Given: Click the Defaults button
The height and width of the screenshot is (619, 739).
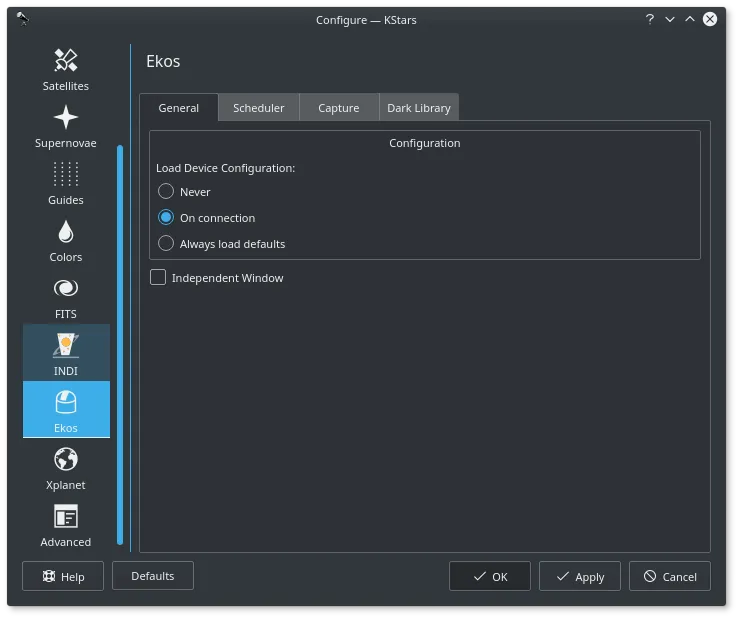Looking at the screenshot, I should tap(153, 576).
